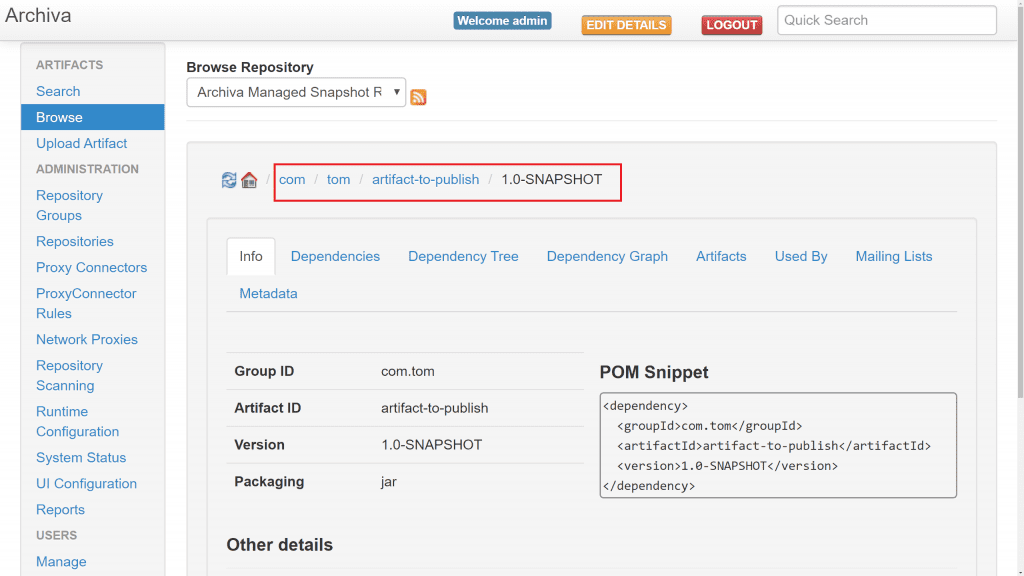The width and height of the screenshot is (1024, 576).
Task: Click the Search sidebar link
Action: pyautogui.click(x=58, y=91)
